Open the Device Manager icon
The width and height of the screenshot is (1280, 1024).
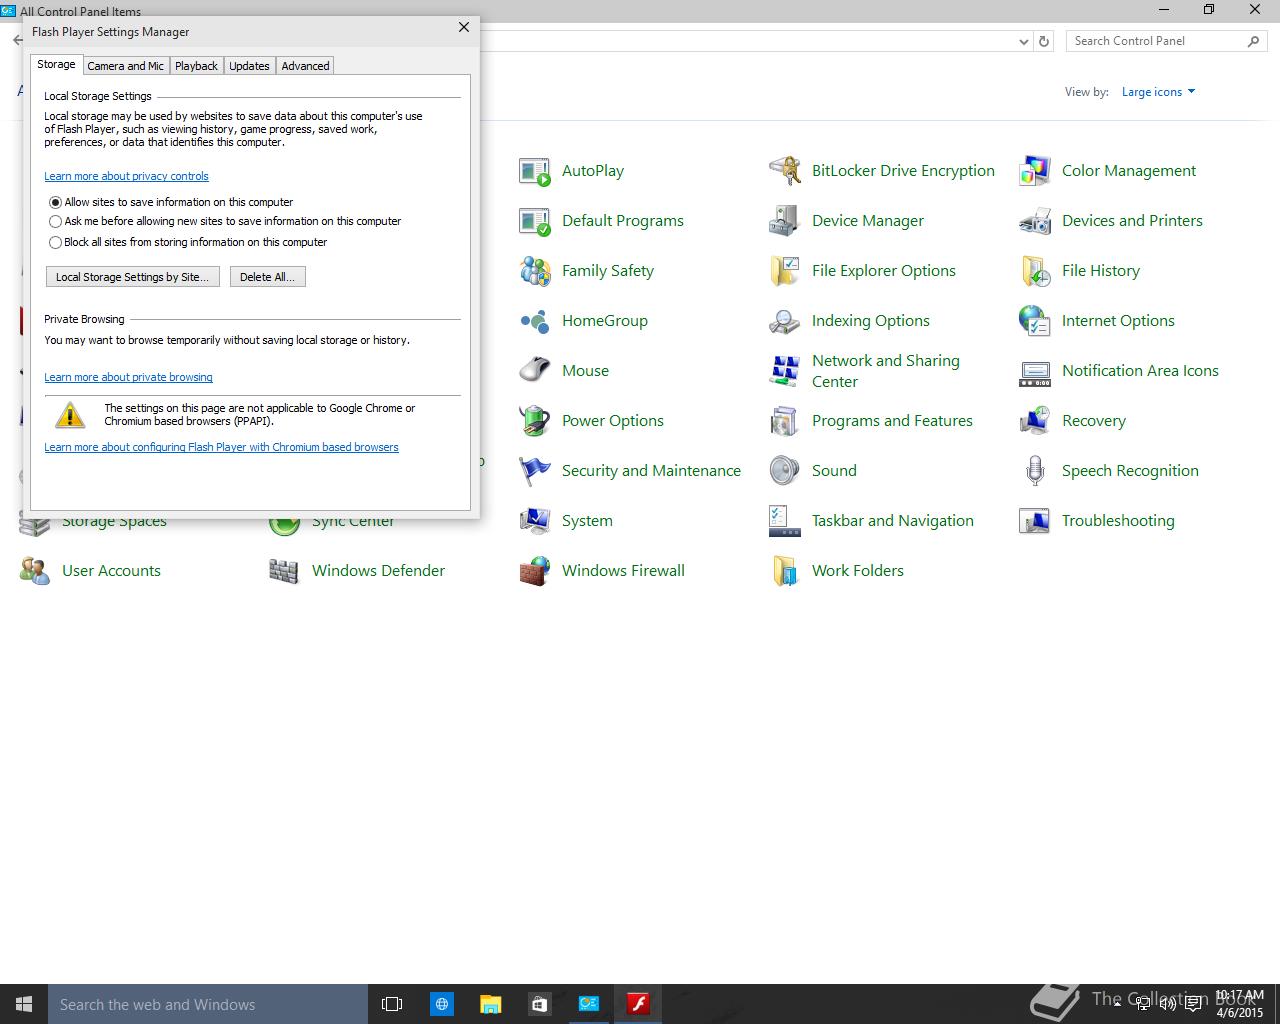(x=785, y=221)
